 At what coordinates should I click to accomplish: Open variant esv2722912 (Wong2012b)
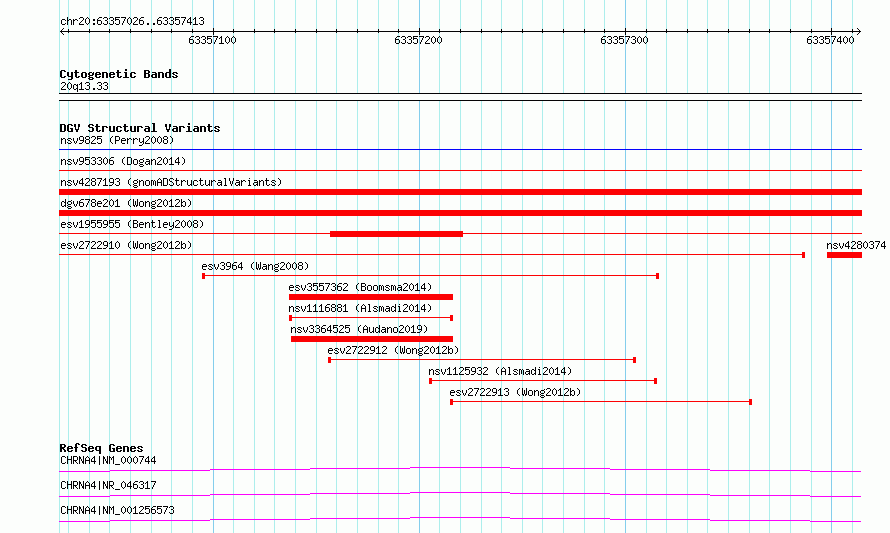tap(393, 350)
